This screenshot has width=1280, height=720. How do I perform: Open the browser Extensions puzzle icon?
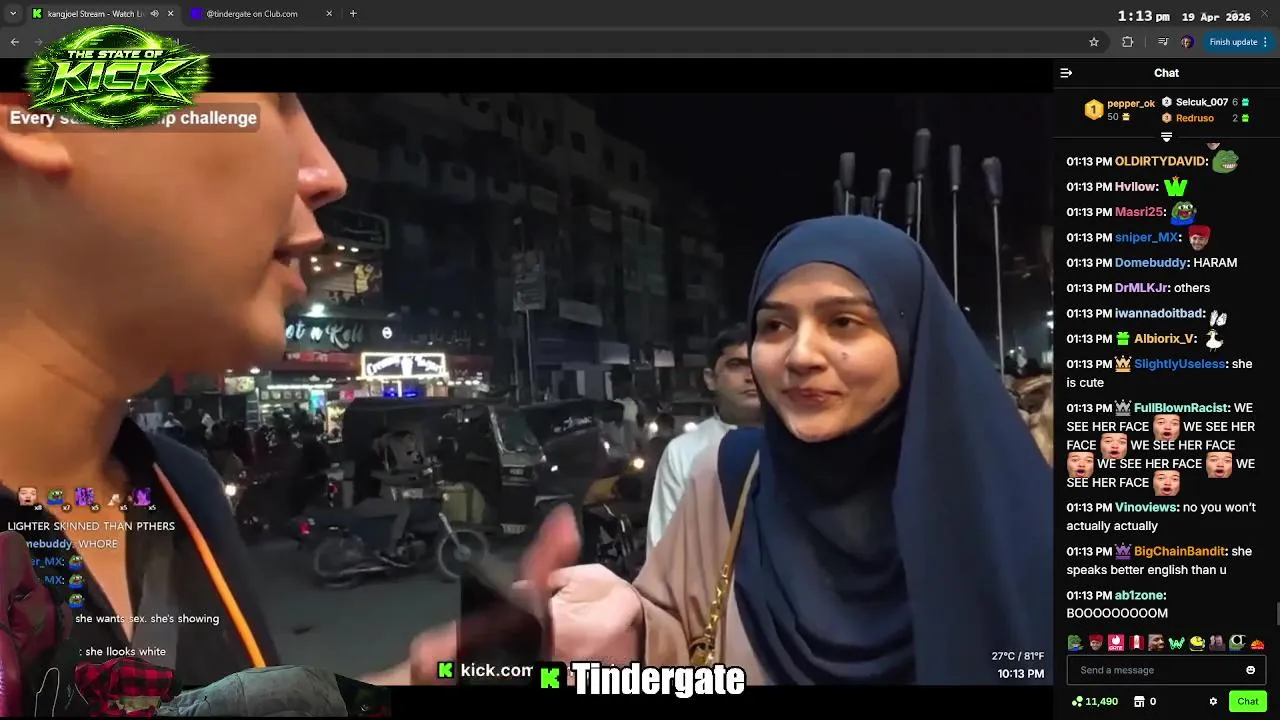(x=1128, y=42)
